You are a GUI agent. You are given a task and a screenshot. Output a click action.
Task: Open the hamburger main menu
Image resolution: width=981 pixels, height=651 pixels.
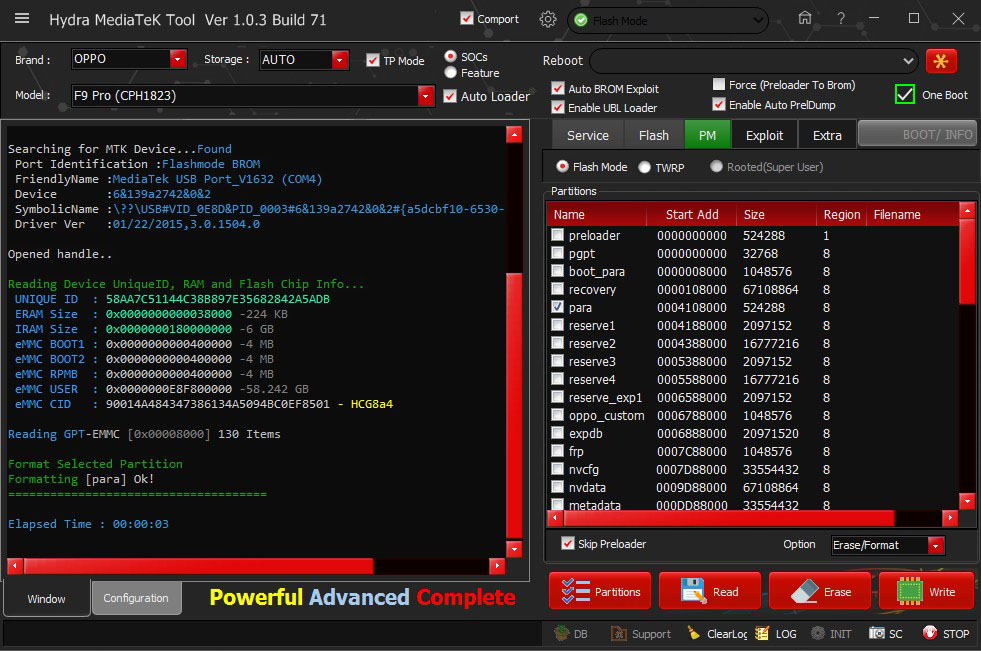point(22,19)
